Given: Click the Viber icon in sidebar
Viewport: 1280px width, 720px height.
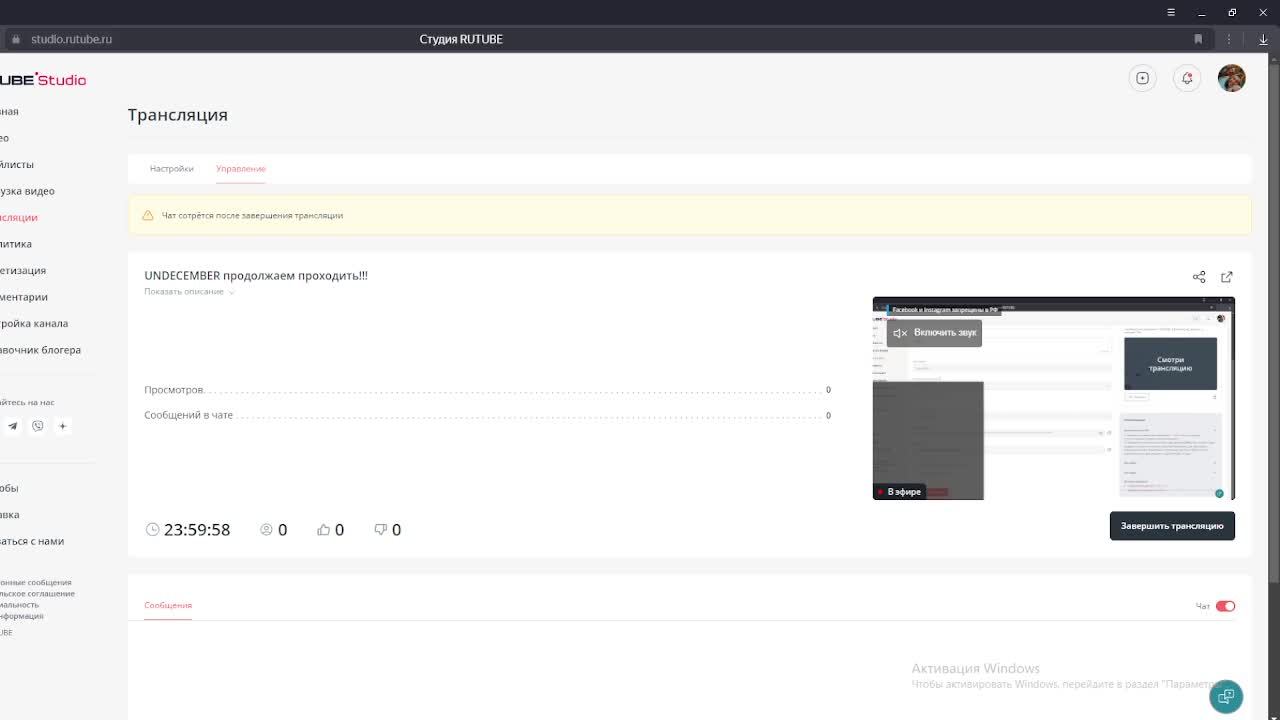Looking at the screenshot, I should click(38, 426).
